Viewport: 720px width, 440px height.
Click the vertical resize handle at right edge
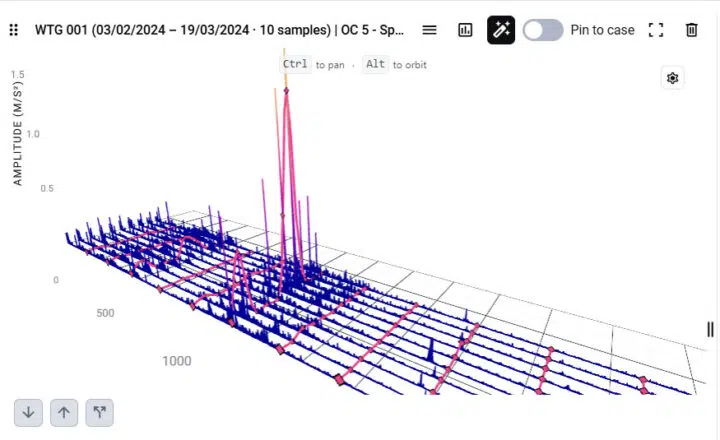710,329
